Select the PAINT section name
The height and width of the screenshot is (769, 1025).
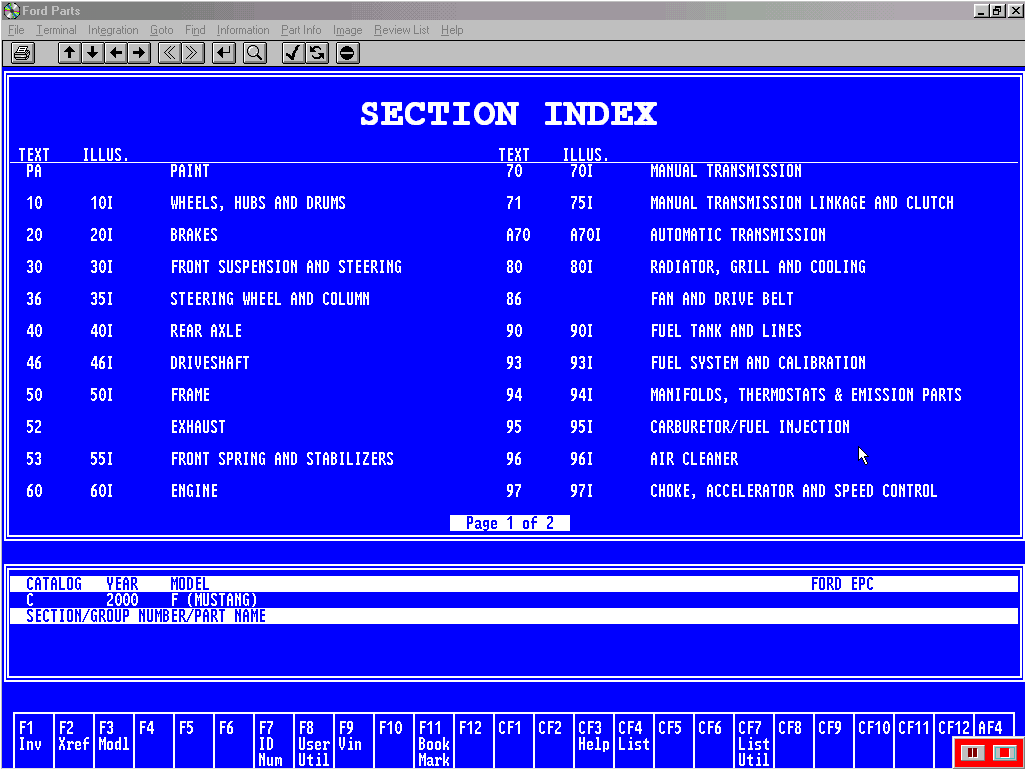pyautogui.click(x=190, y=171)
